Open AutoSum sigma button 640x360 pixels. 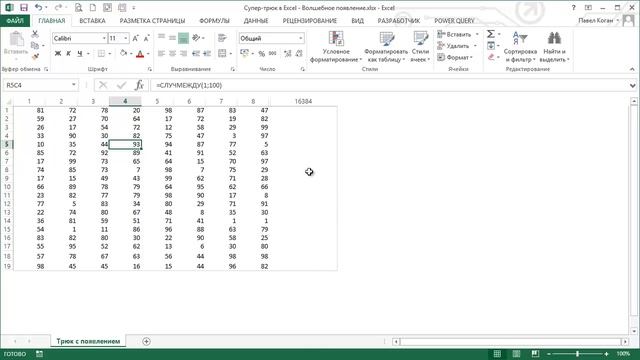[x=491, y=34]
